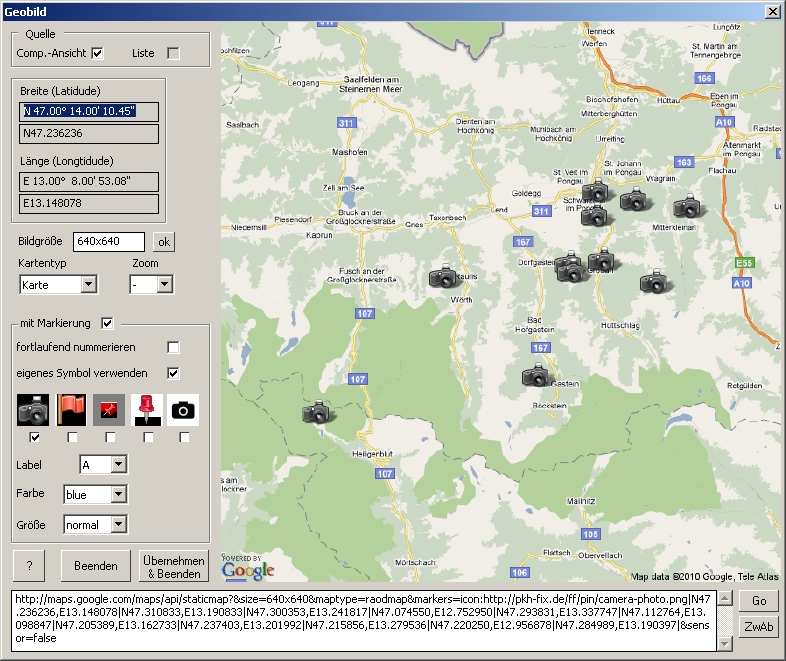Click the Google logo on the map
This screenshot has width=786, height=661.
[x=248, y=570]
